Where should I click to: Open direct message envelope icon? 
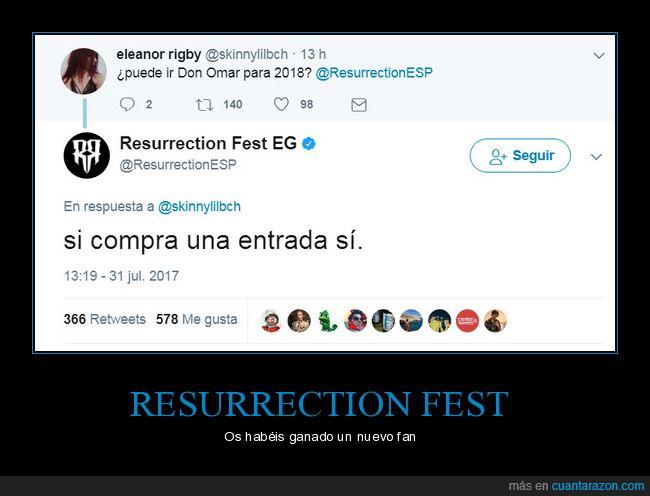coord(359,105)
